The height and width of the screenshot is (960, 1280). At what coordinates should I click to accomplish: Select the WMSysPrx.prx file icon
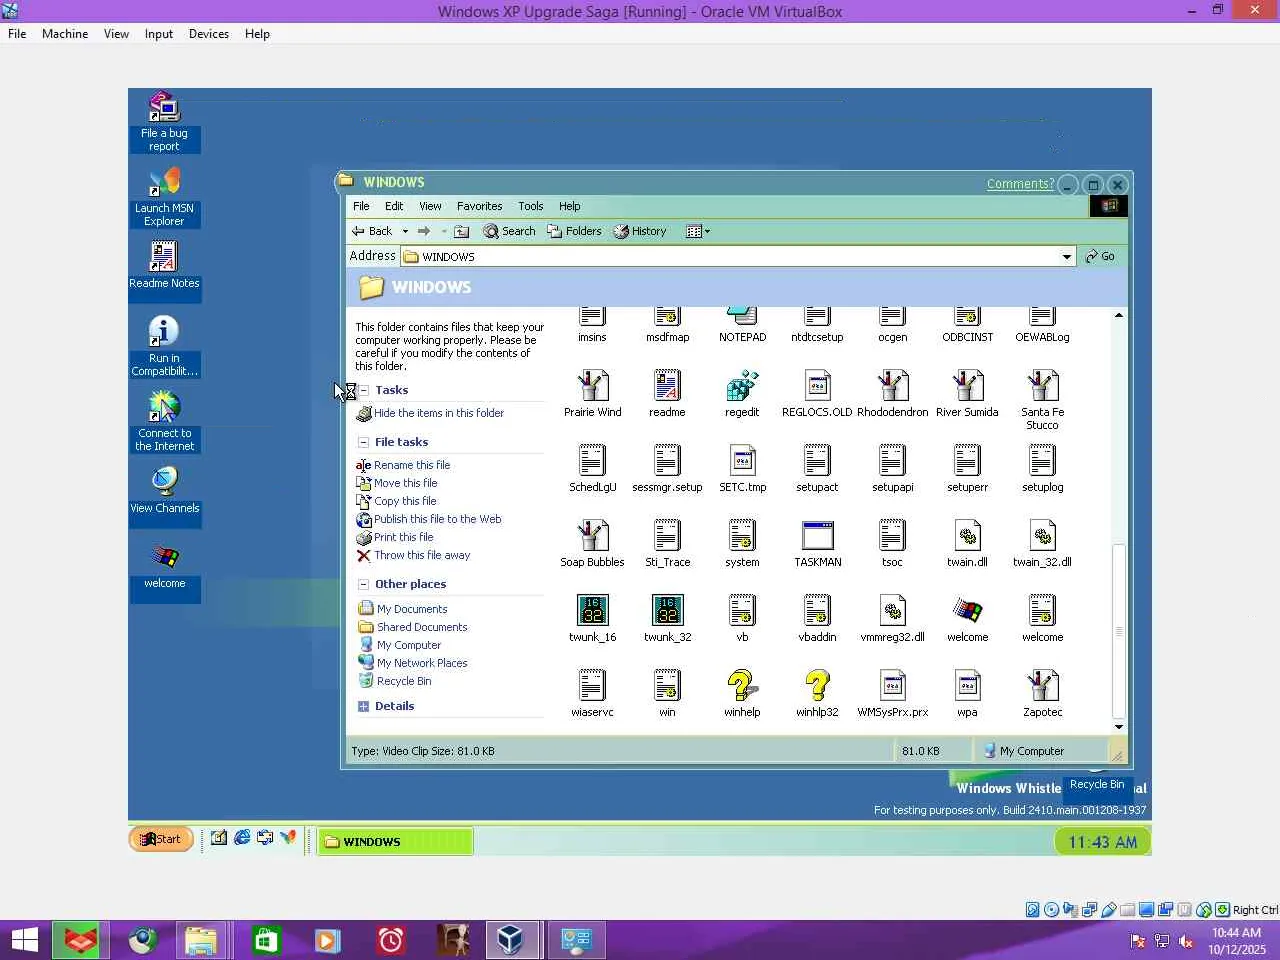click(892, 686)
